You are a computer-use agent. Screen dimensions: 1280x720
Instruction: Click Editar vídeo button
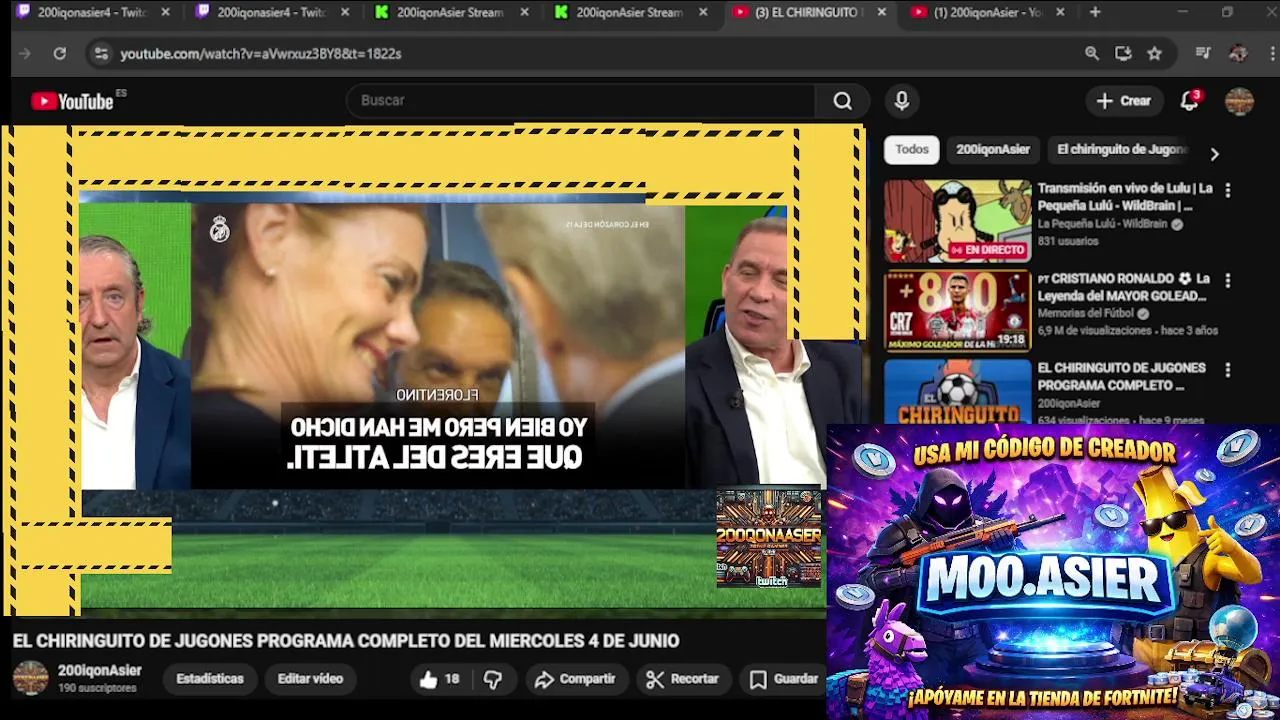(x=310, y=679)
